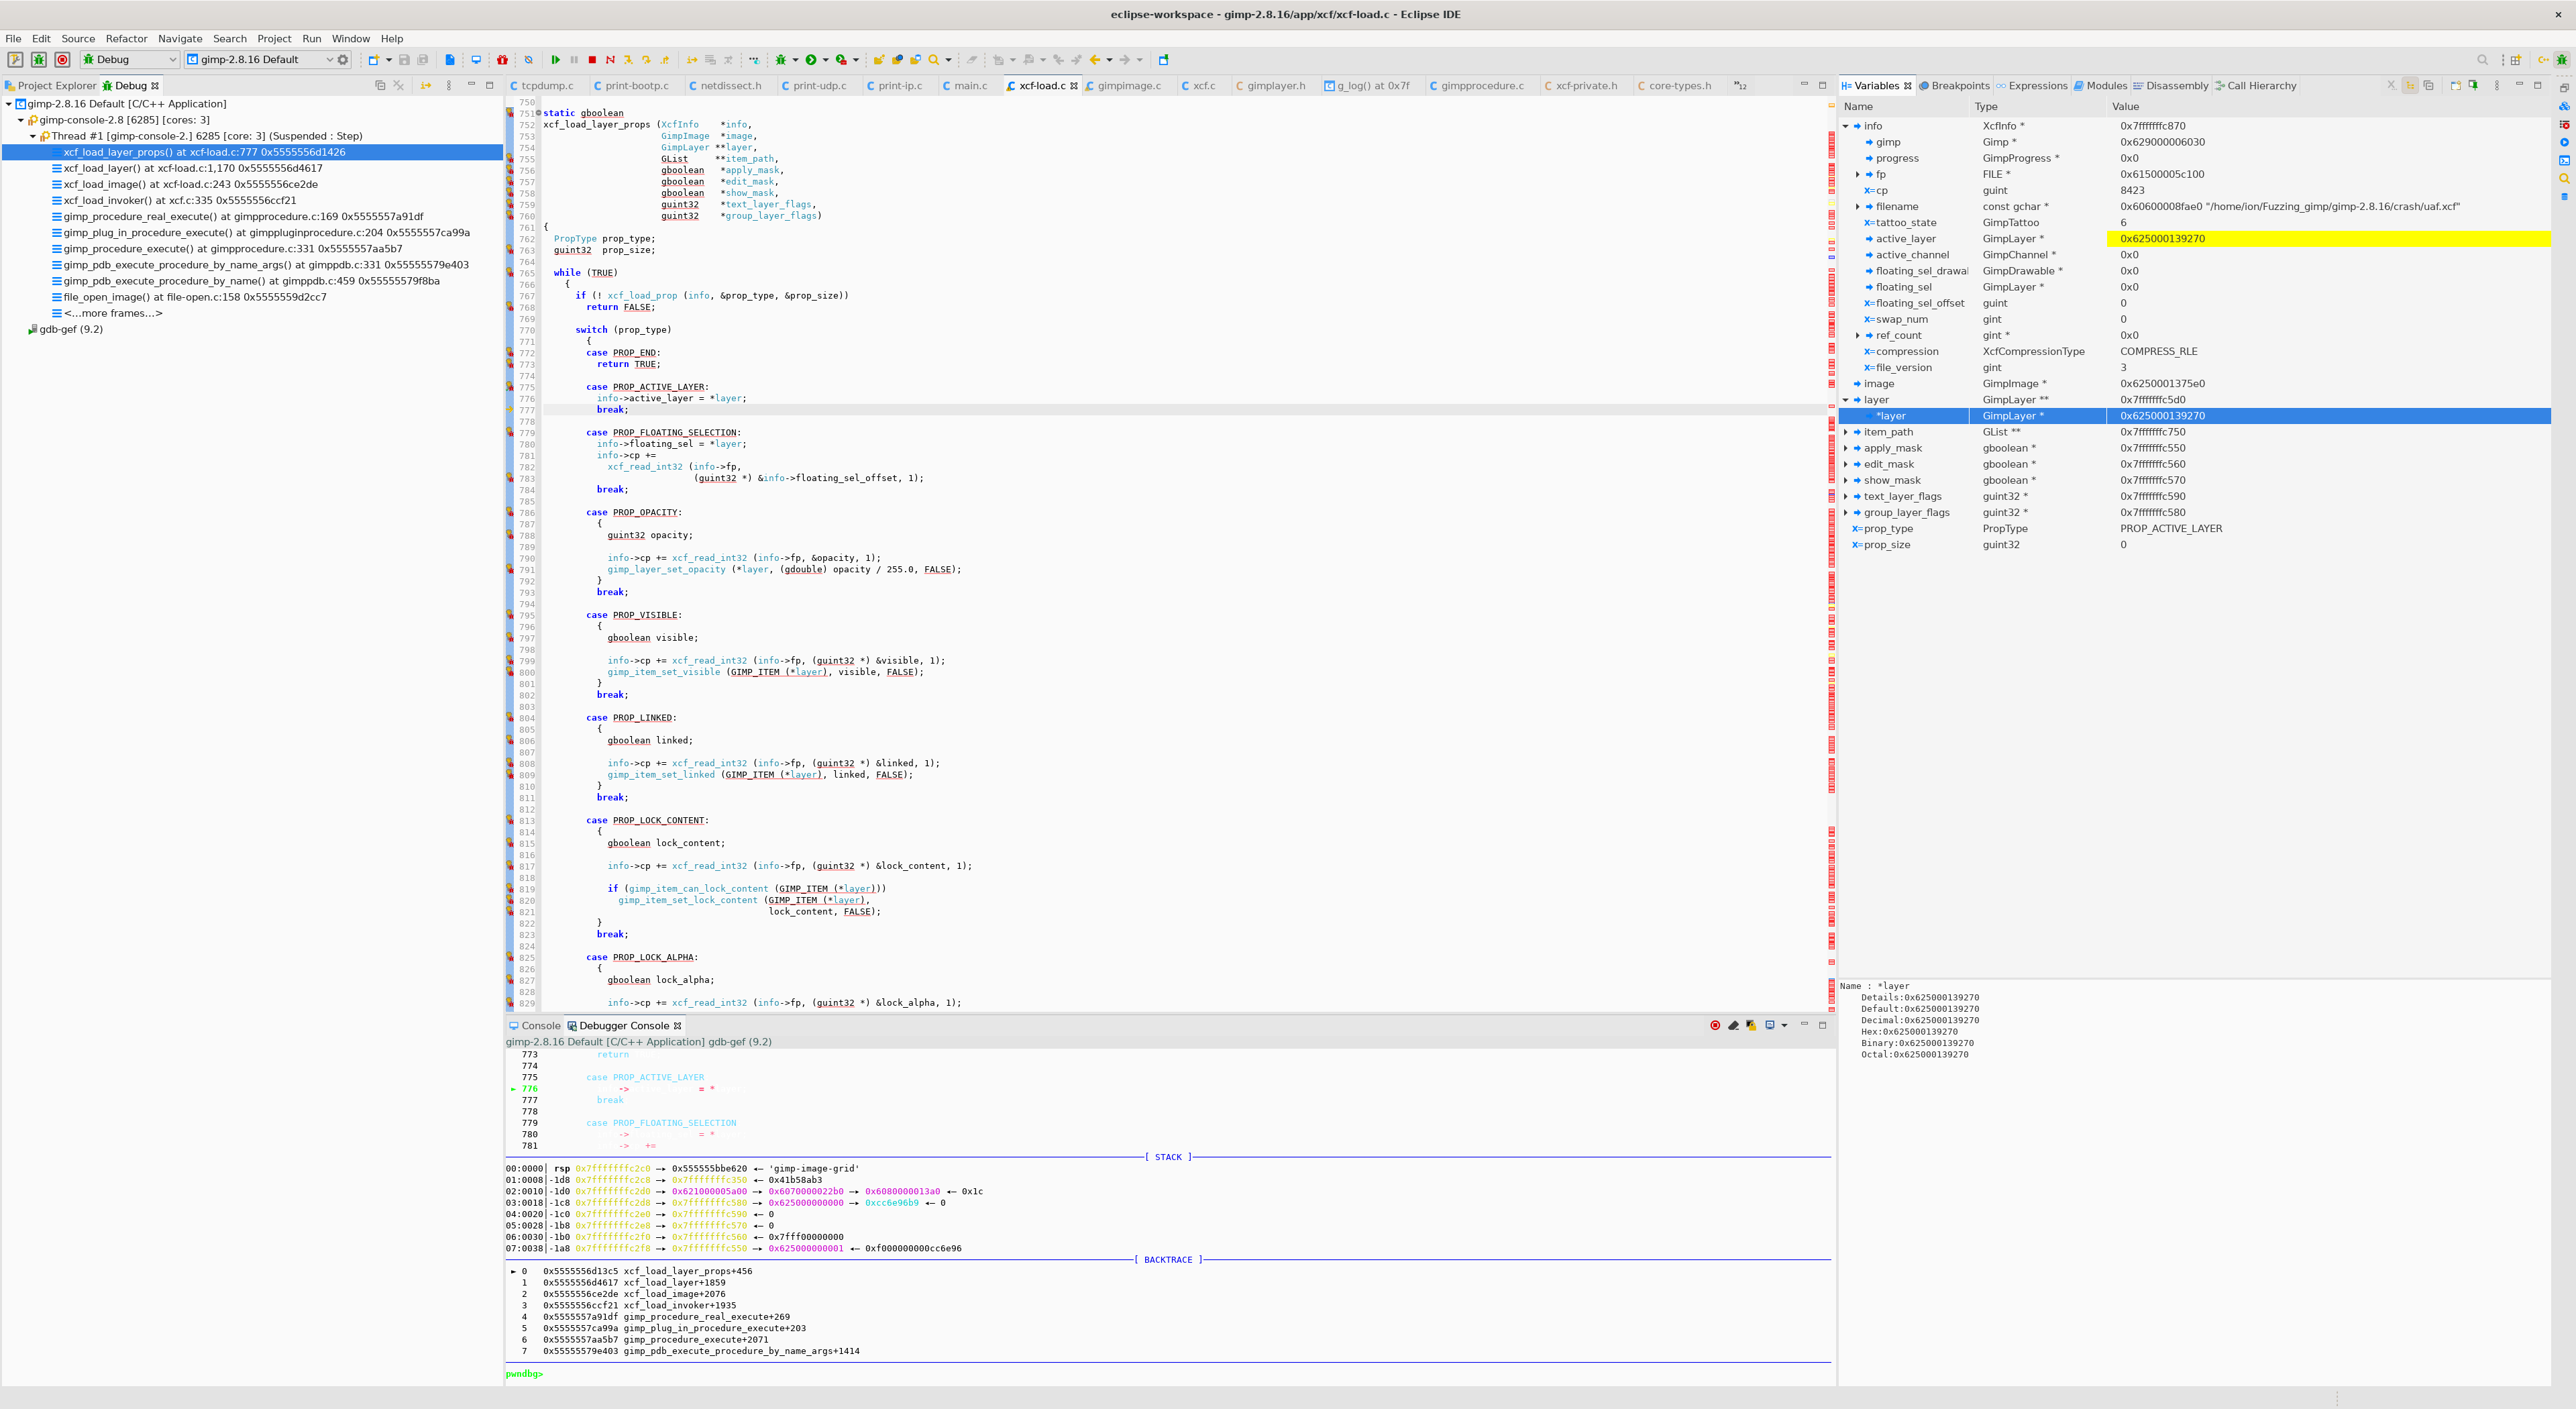Viewport: 2576px width, 1409px height.
Task: Click the Open Perspective icon
Action: click(2516, 60)
